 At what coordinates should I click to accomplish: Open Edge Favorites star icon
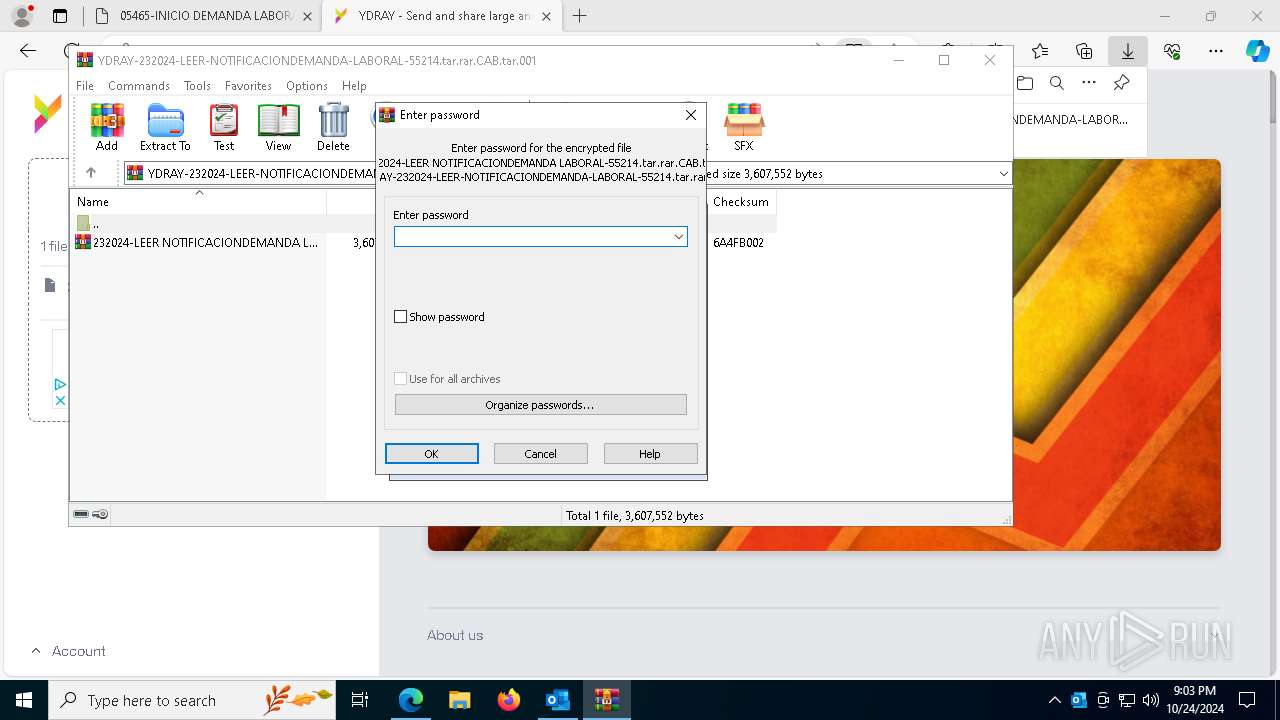1040,51
